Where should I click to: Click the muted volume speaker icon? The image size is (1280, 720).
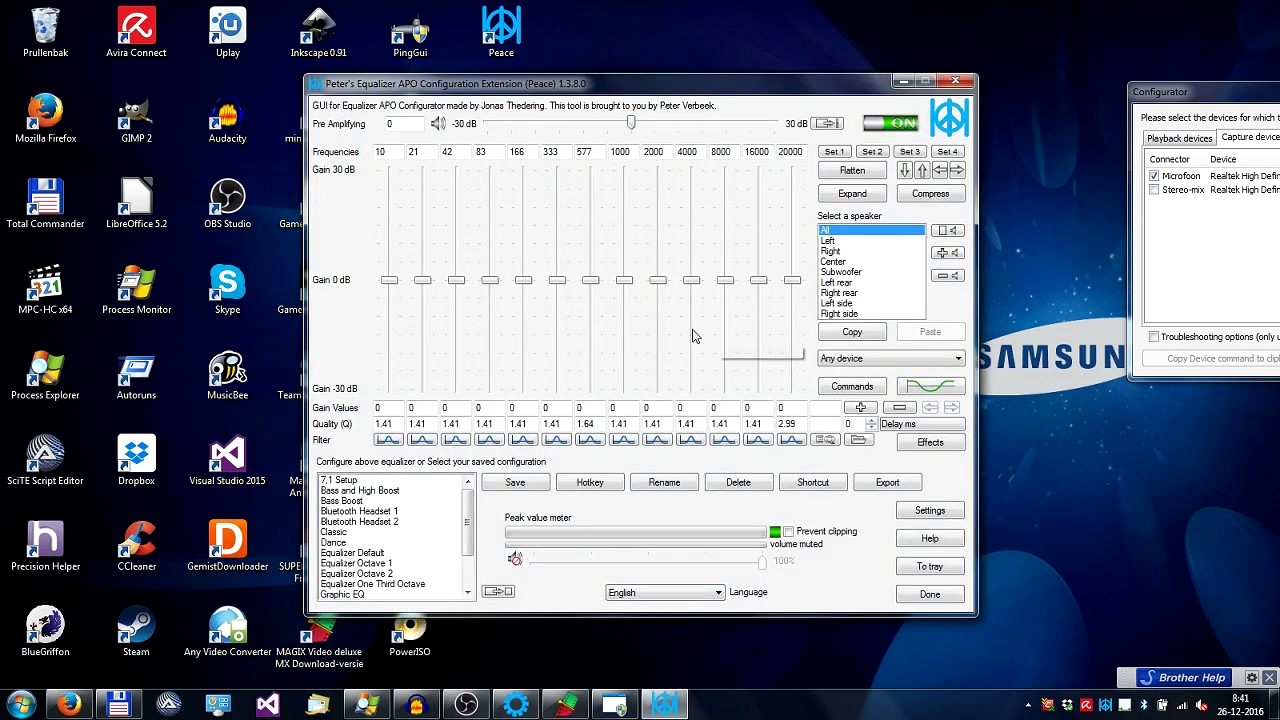tap(515, 560)
